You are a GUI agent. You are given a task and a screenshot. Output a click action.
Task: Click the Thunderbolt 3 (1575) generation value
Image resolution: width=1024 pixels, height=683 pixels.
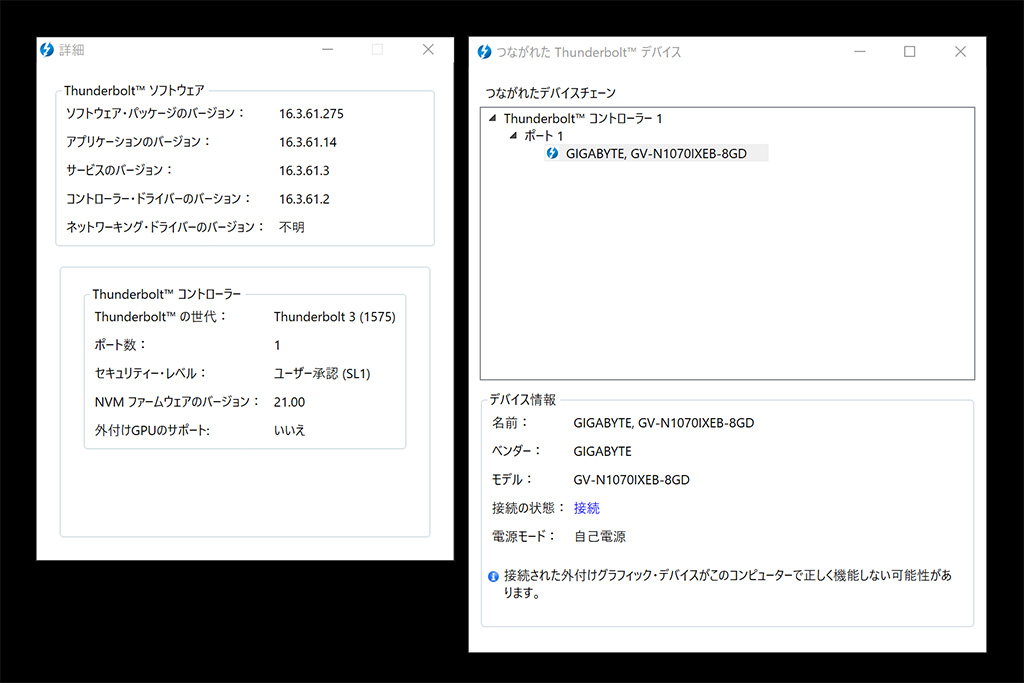point(334,317)
